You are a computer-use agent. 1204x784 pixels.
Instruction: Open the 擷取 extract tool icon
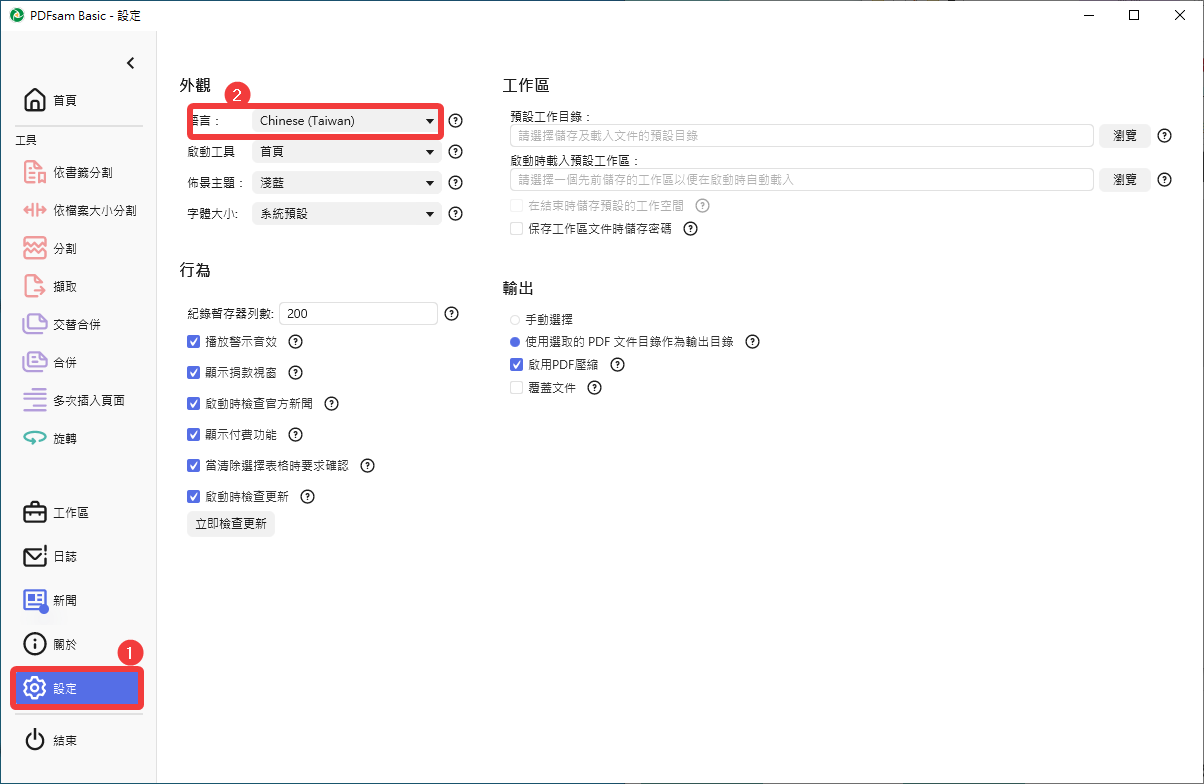click(35, 286)
